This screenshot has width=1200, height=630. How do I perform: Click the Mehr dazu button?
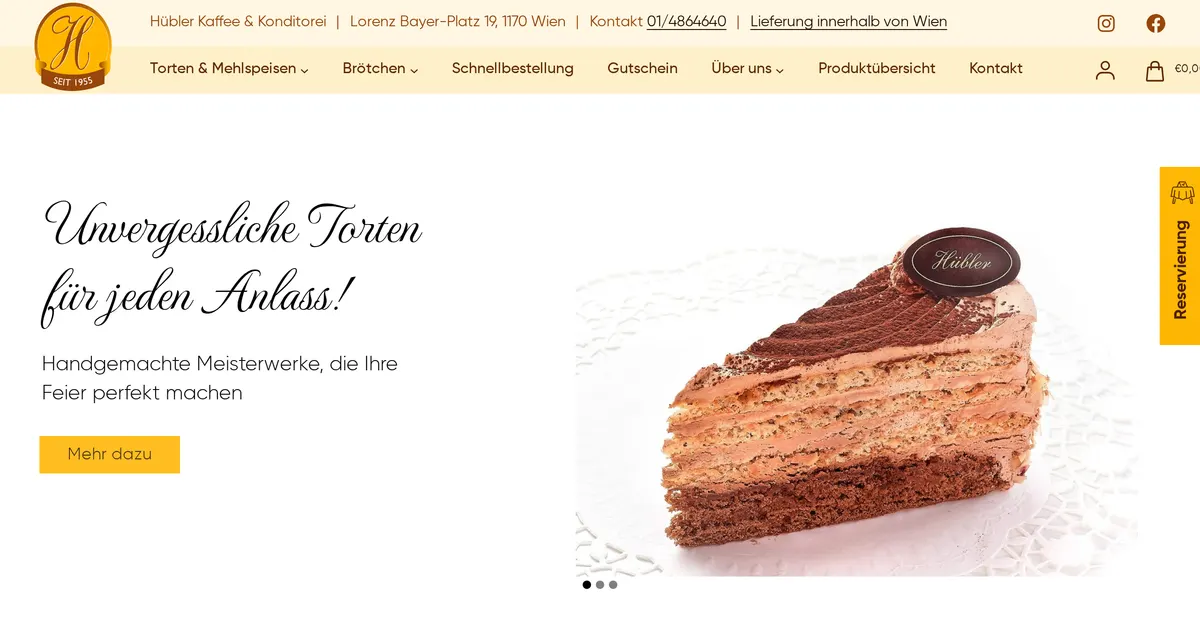110,454
